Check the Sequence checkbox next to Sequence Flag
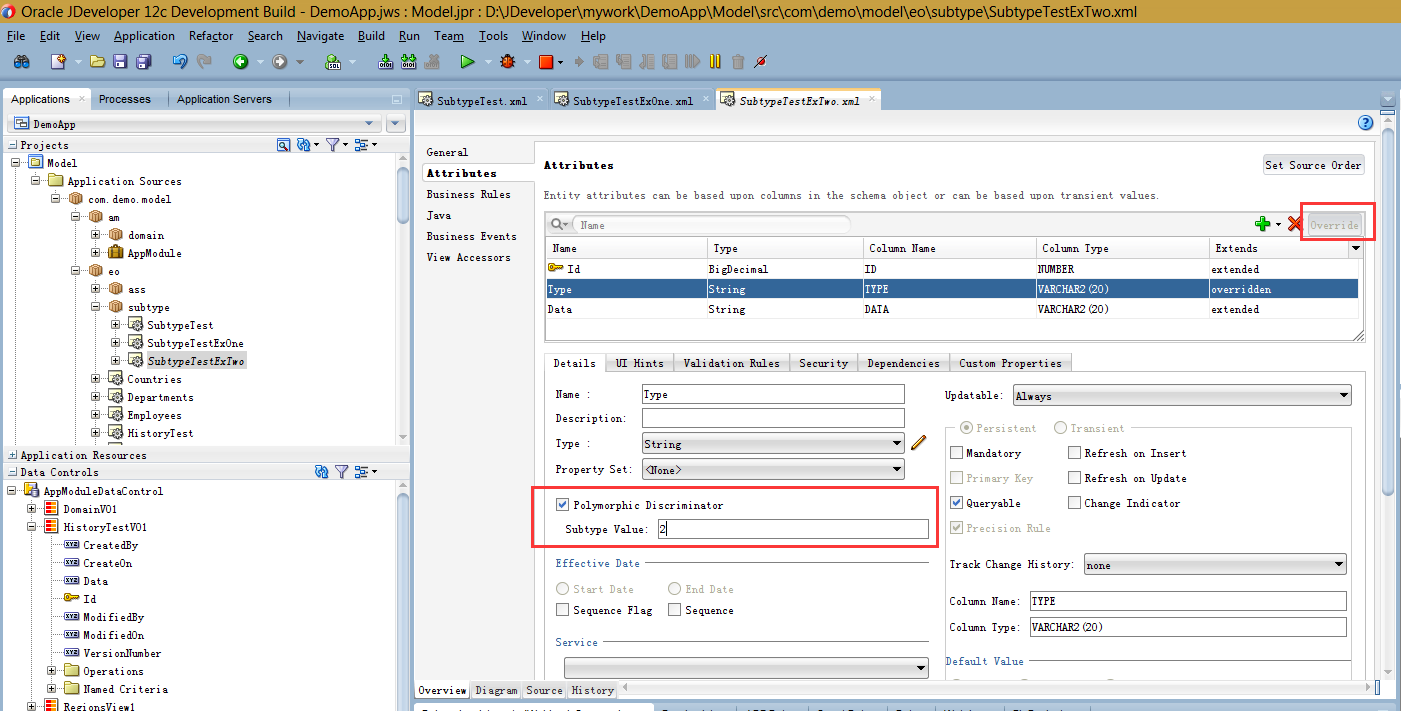Screen dimensions: 1401x711 (x=674, y=610)
